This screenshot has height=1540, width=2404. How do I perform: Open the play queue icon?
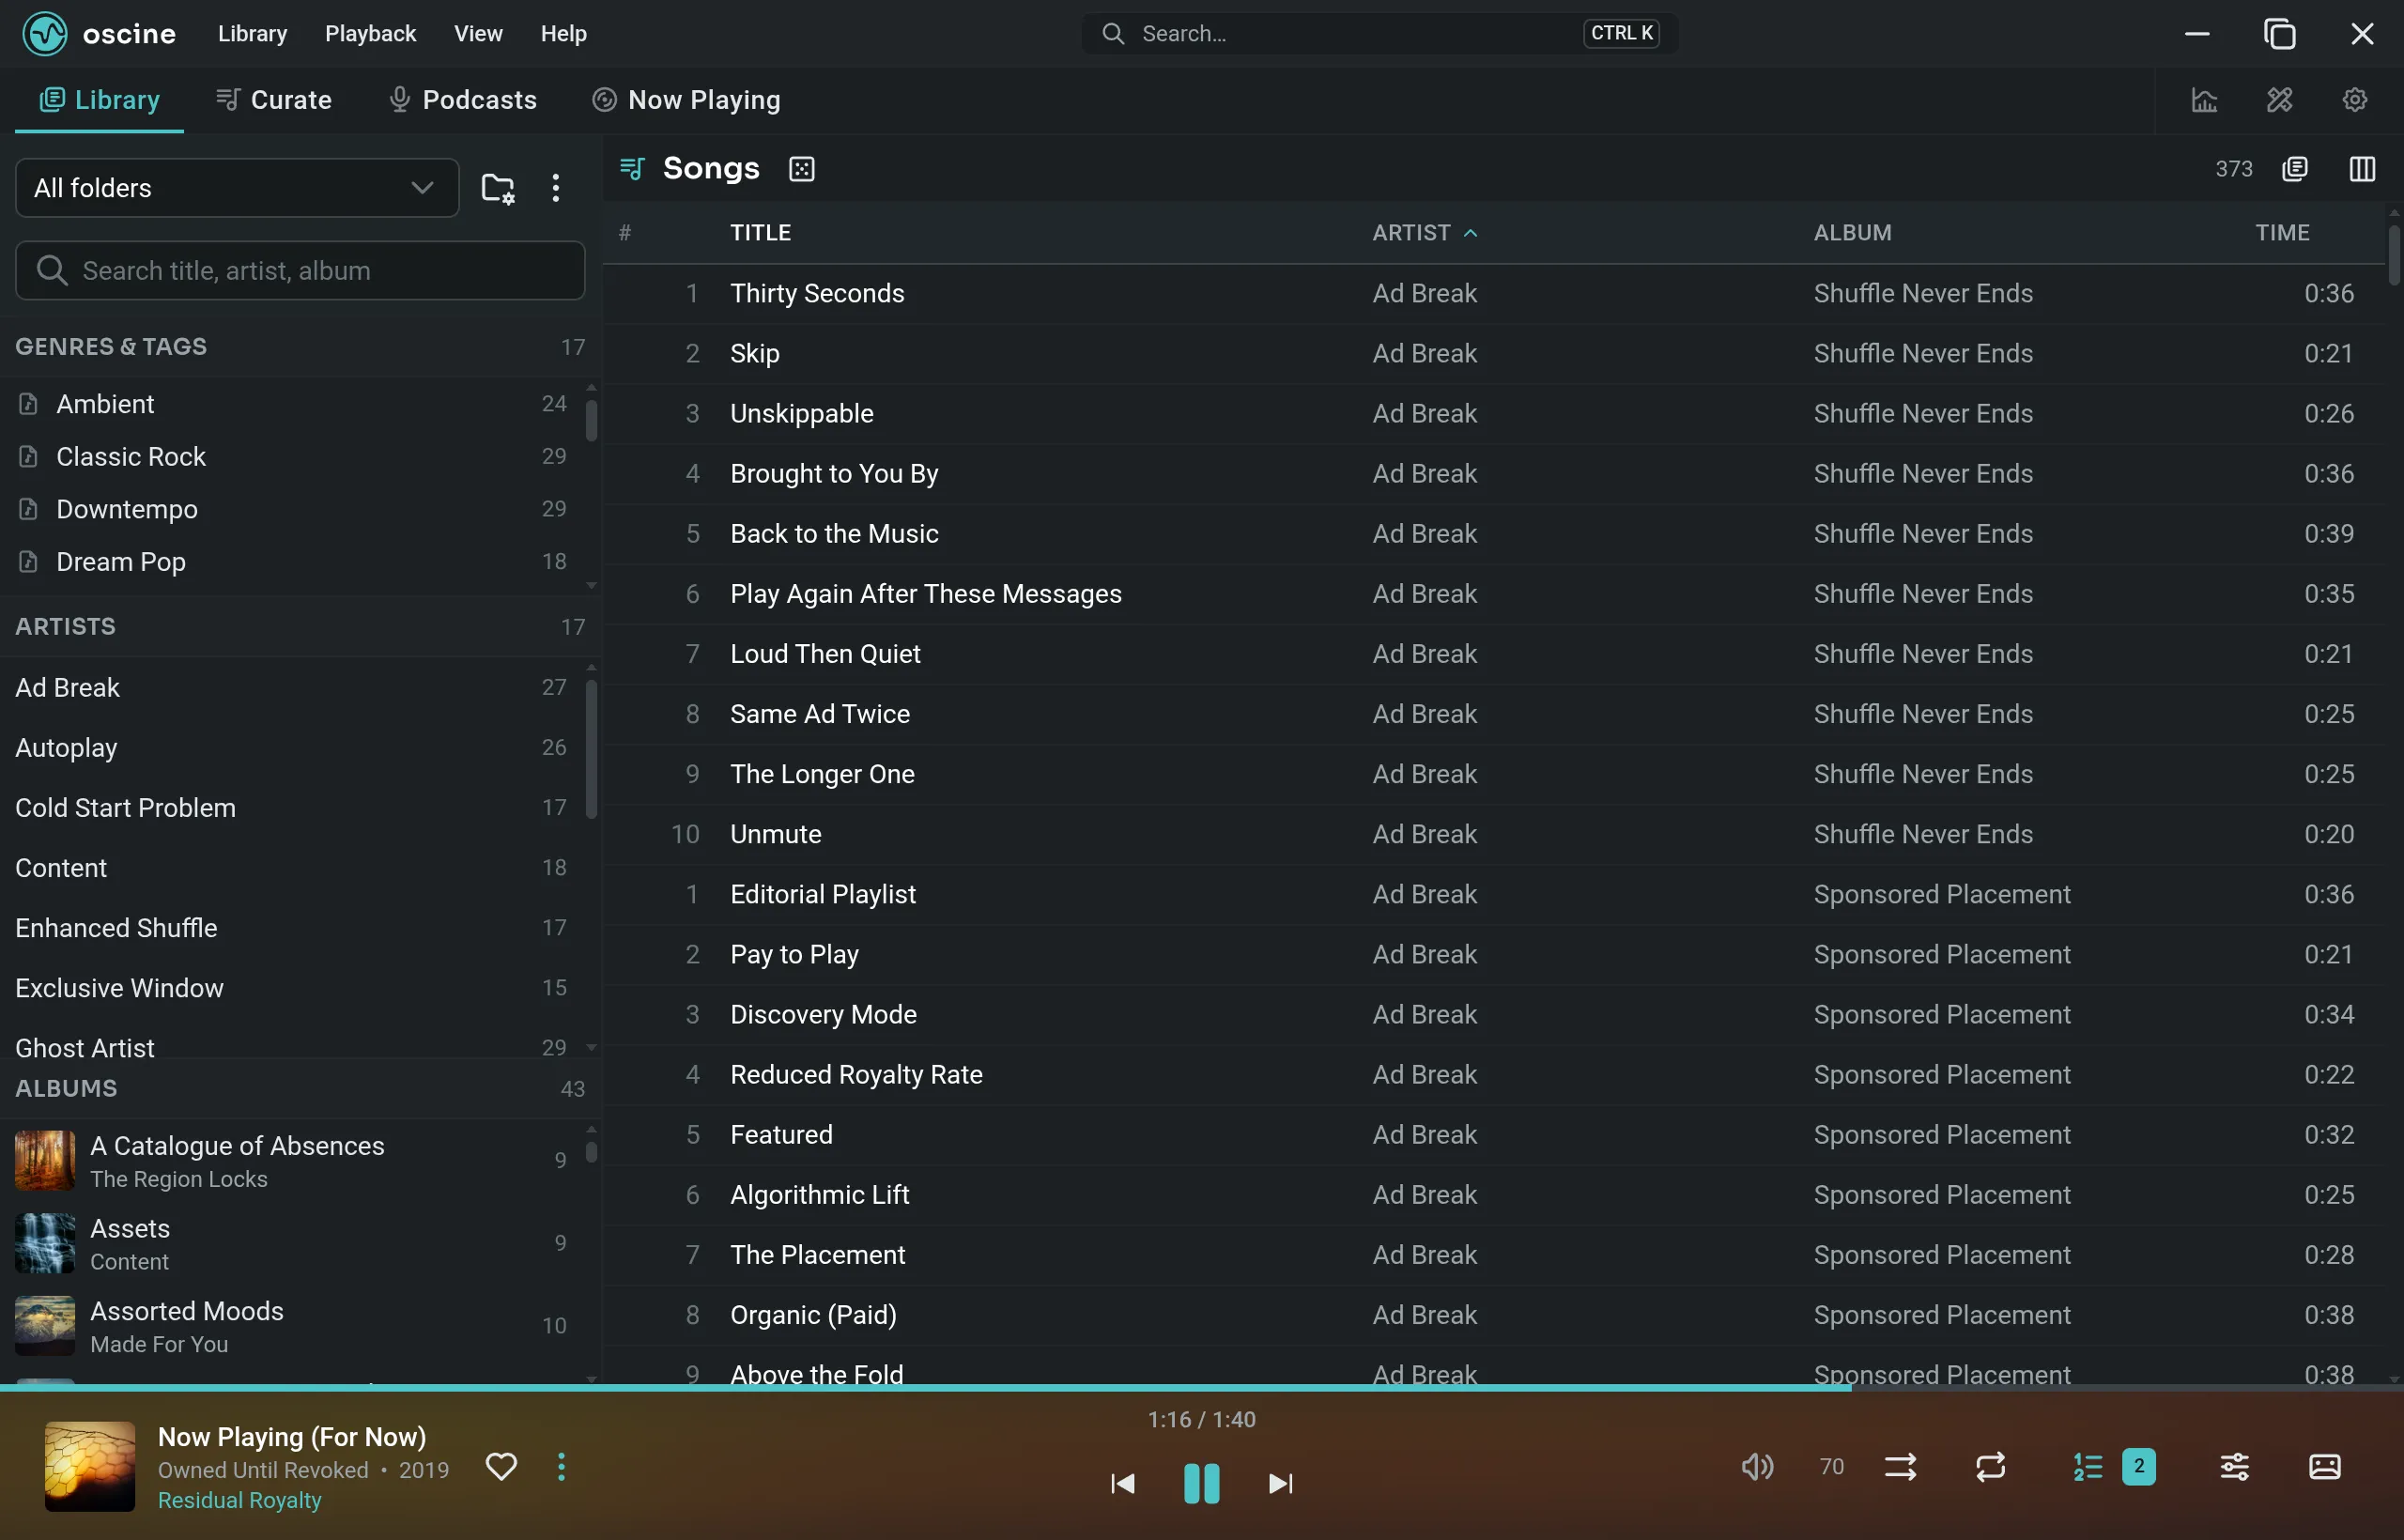tap(2087, 1467)
